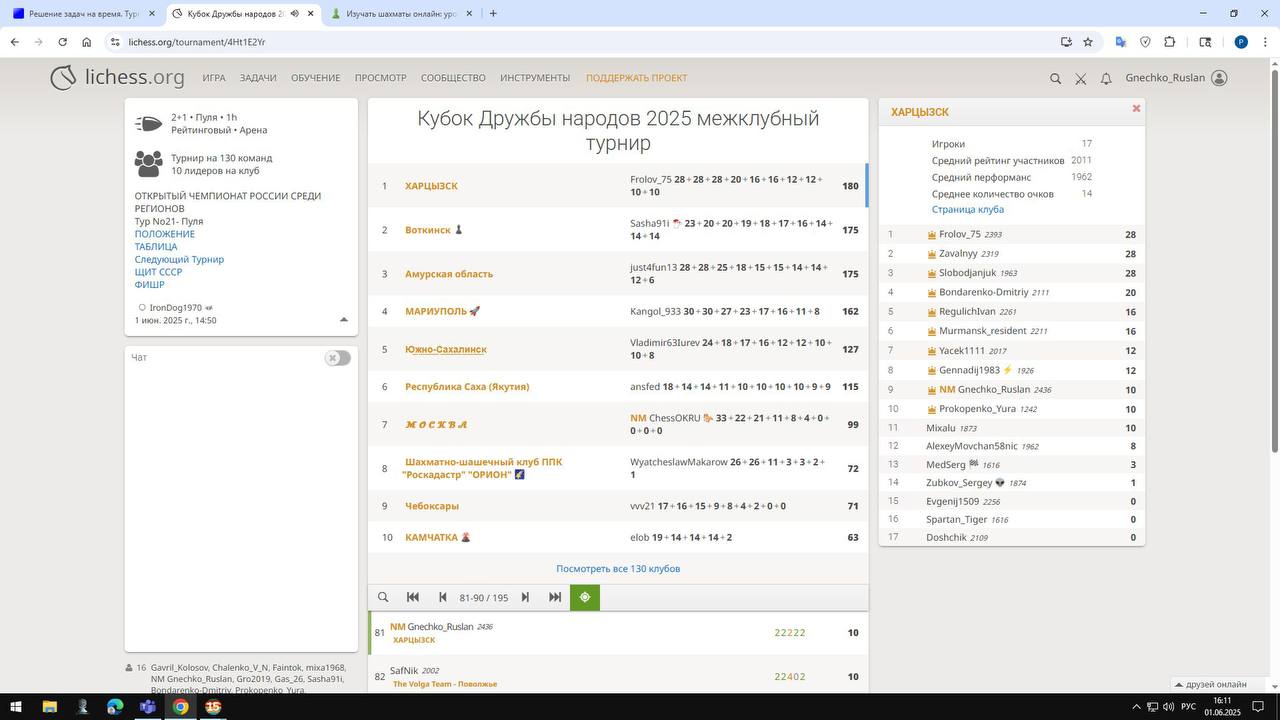Click the address bar URL

point(197,42)
